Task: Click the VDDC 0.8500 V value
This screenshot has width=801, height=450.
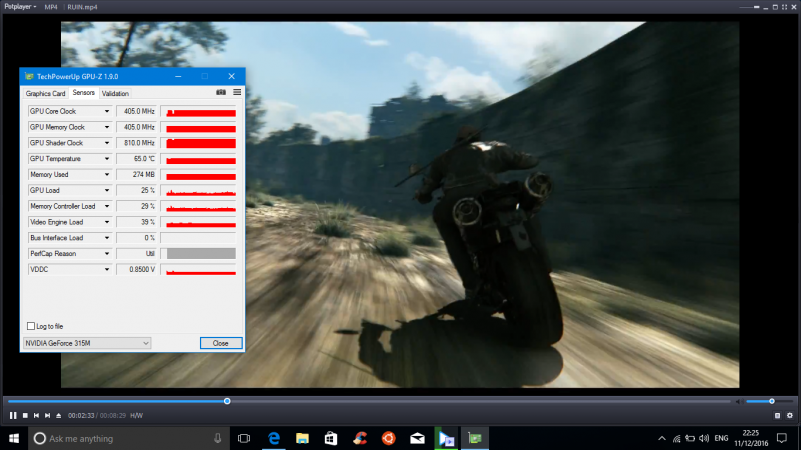Action: point(136,270)
